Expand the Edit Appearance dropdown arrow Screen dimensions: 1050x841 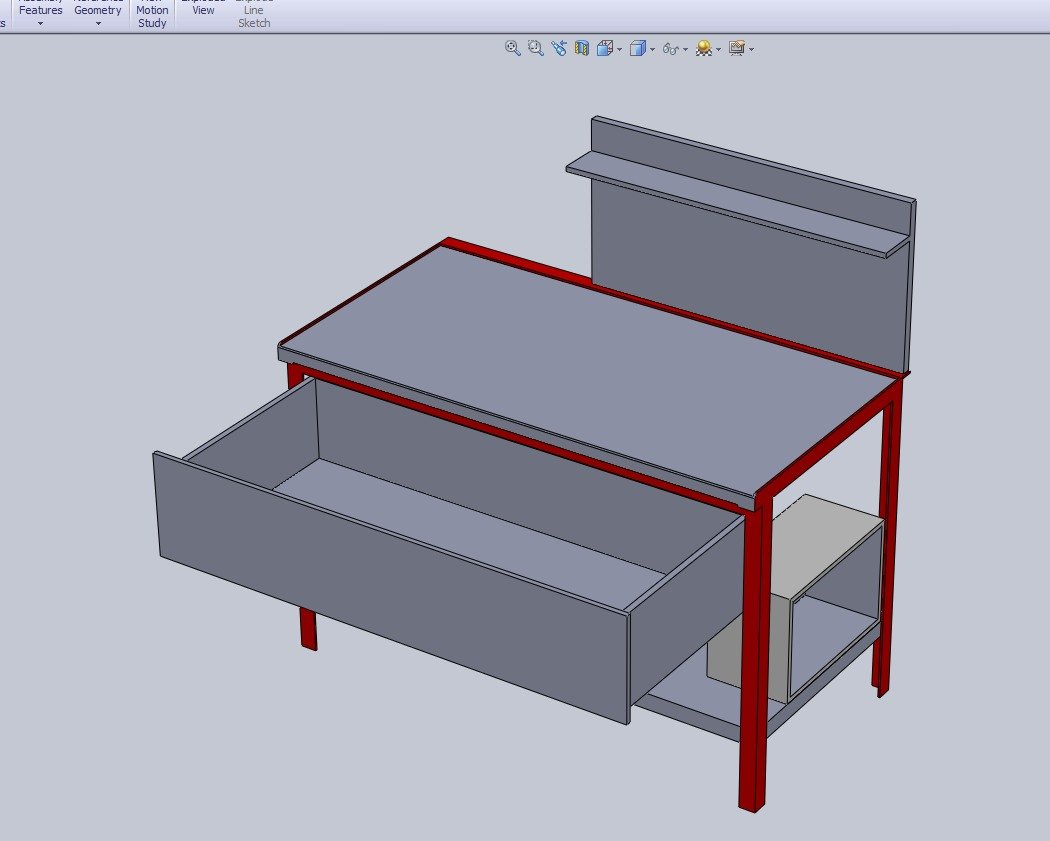pyautogui.click(x=719, y=49)
